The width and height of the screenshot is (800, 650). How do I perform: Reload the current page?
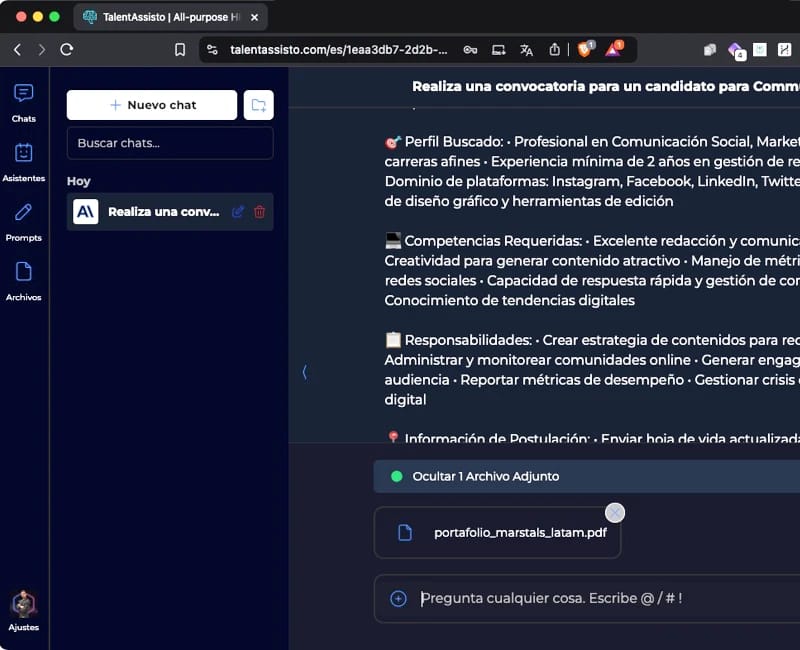(67, 49)
